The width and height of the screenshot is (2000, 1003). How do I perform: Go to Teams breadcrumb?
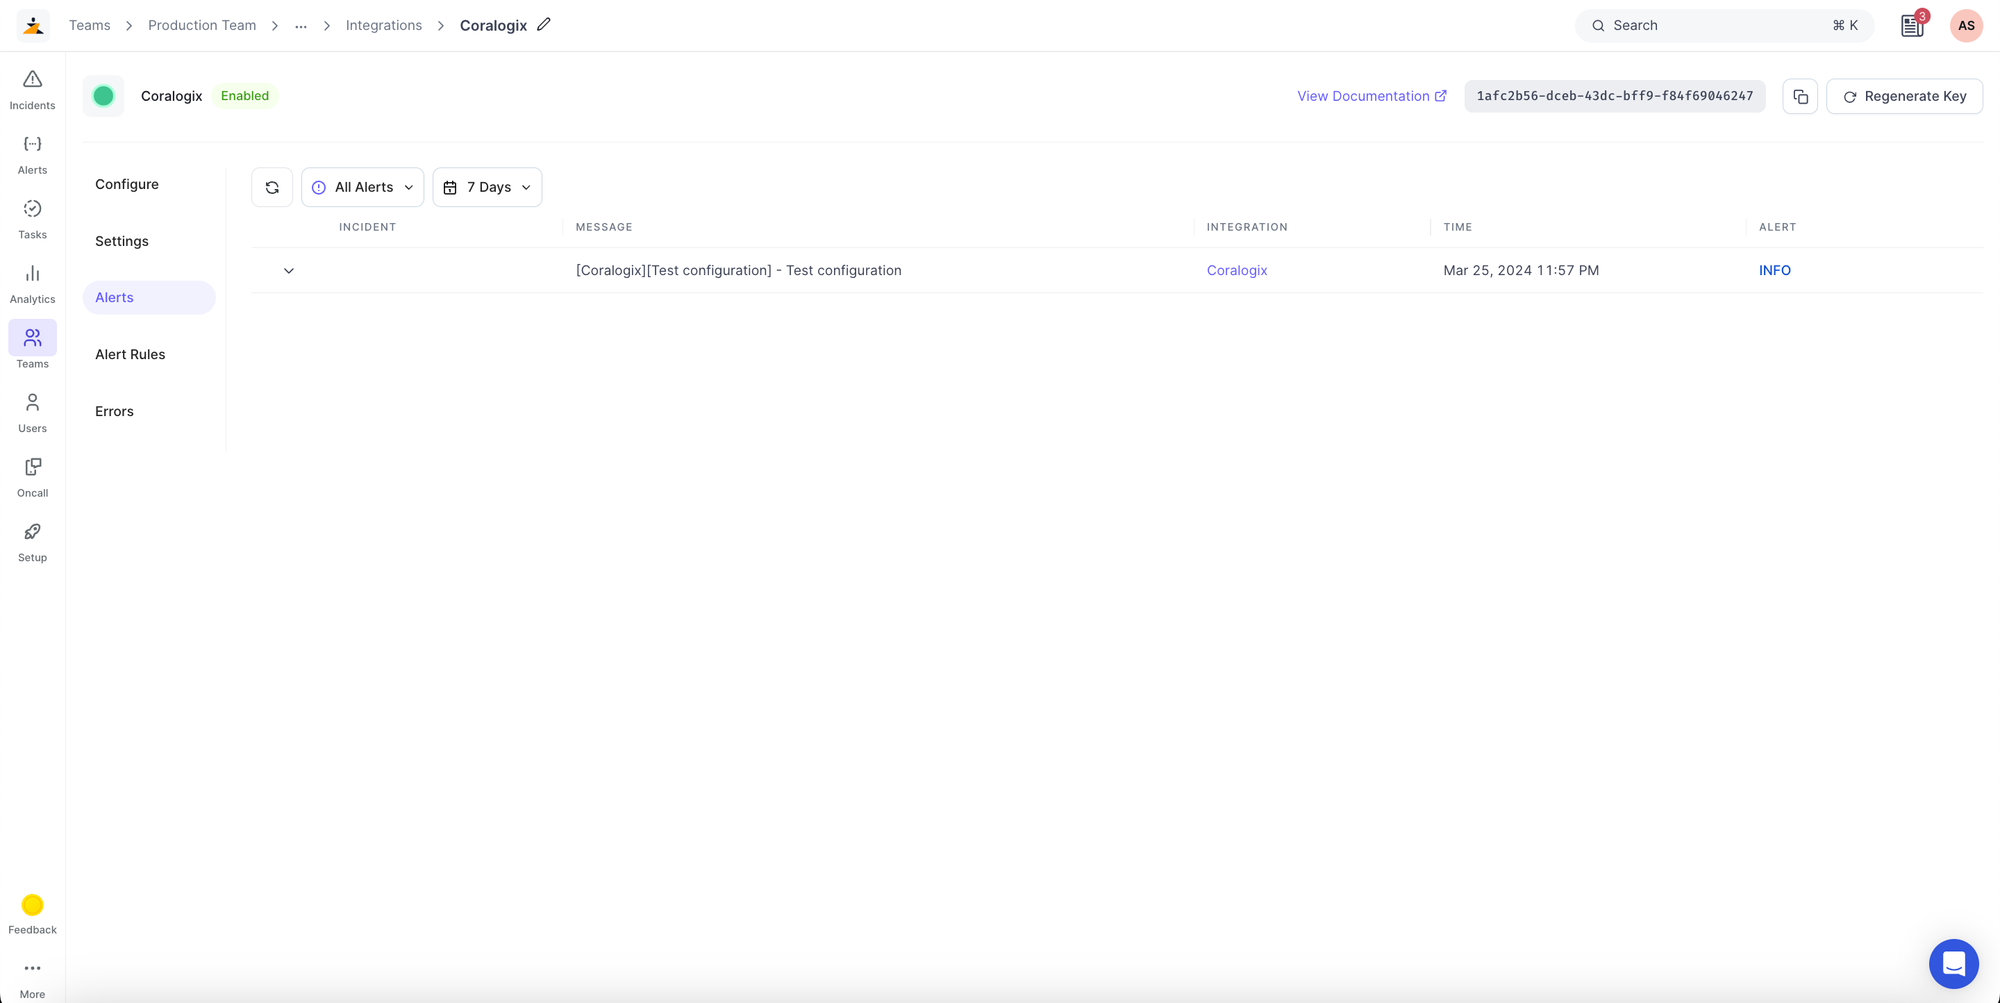pos(89,25)
